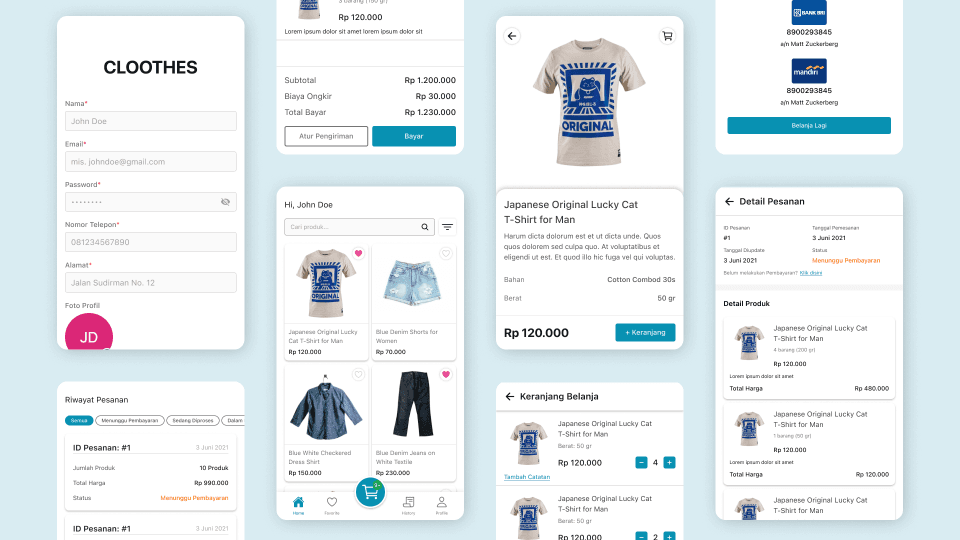Click the Nomor Telepon input field
The image size is (960, 540).
151,242
